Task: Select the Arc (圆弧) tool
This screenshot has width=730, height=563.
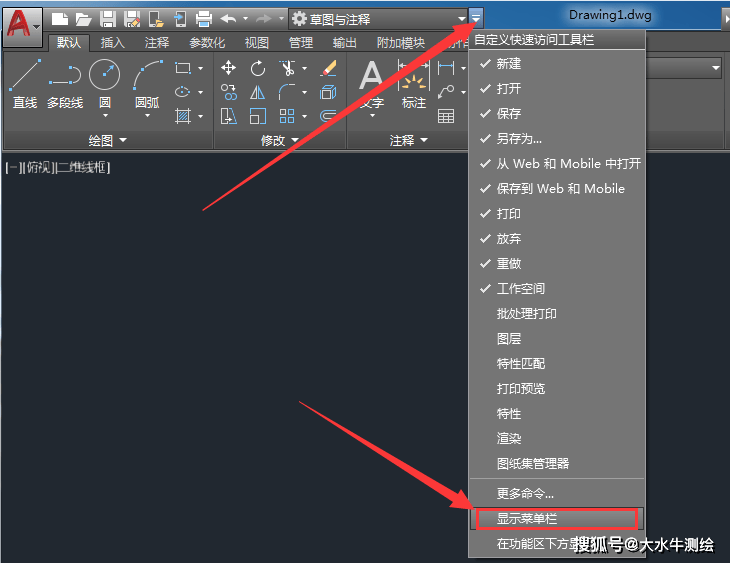Action: [x=148, y=84]
